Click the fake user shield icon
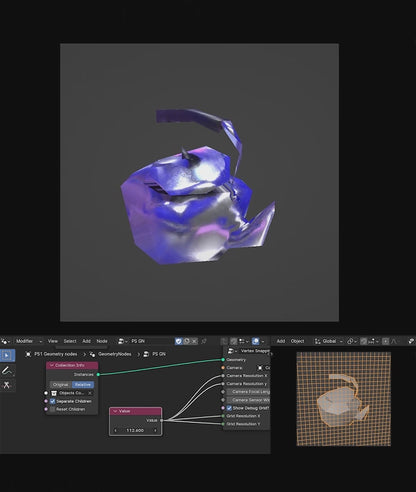416x492 pixels. (179, 341)
